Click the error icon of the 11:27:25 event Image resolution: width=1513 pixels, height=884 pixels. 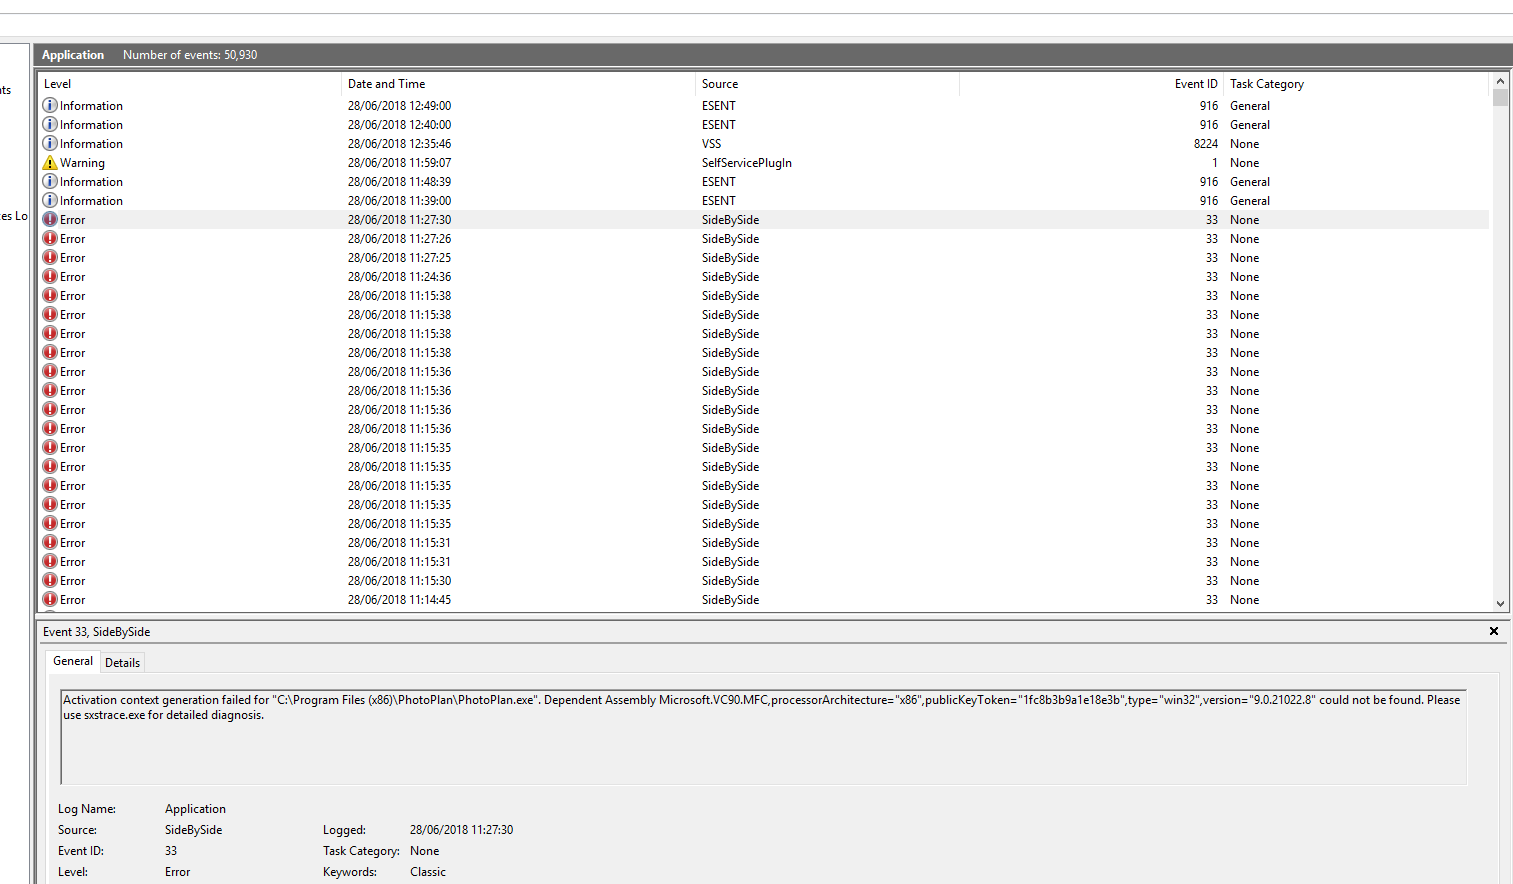[50, 257]
